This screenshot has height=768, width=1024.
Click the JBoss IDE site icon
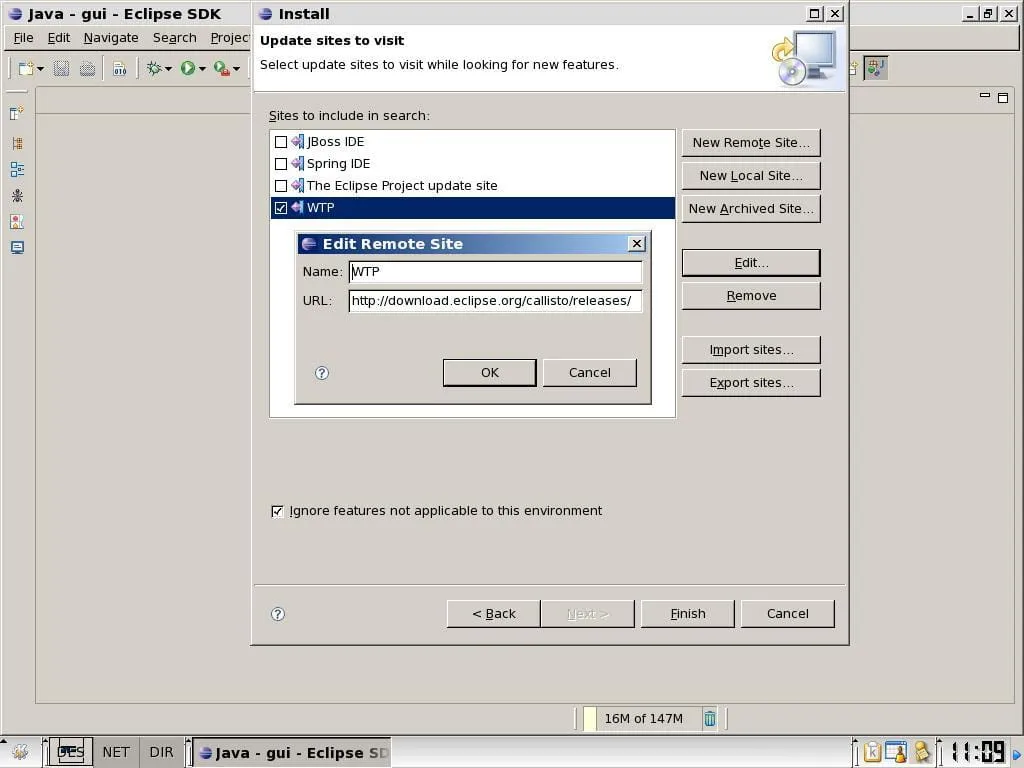(298, 142)
